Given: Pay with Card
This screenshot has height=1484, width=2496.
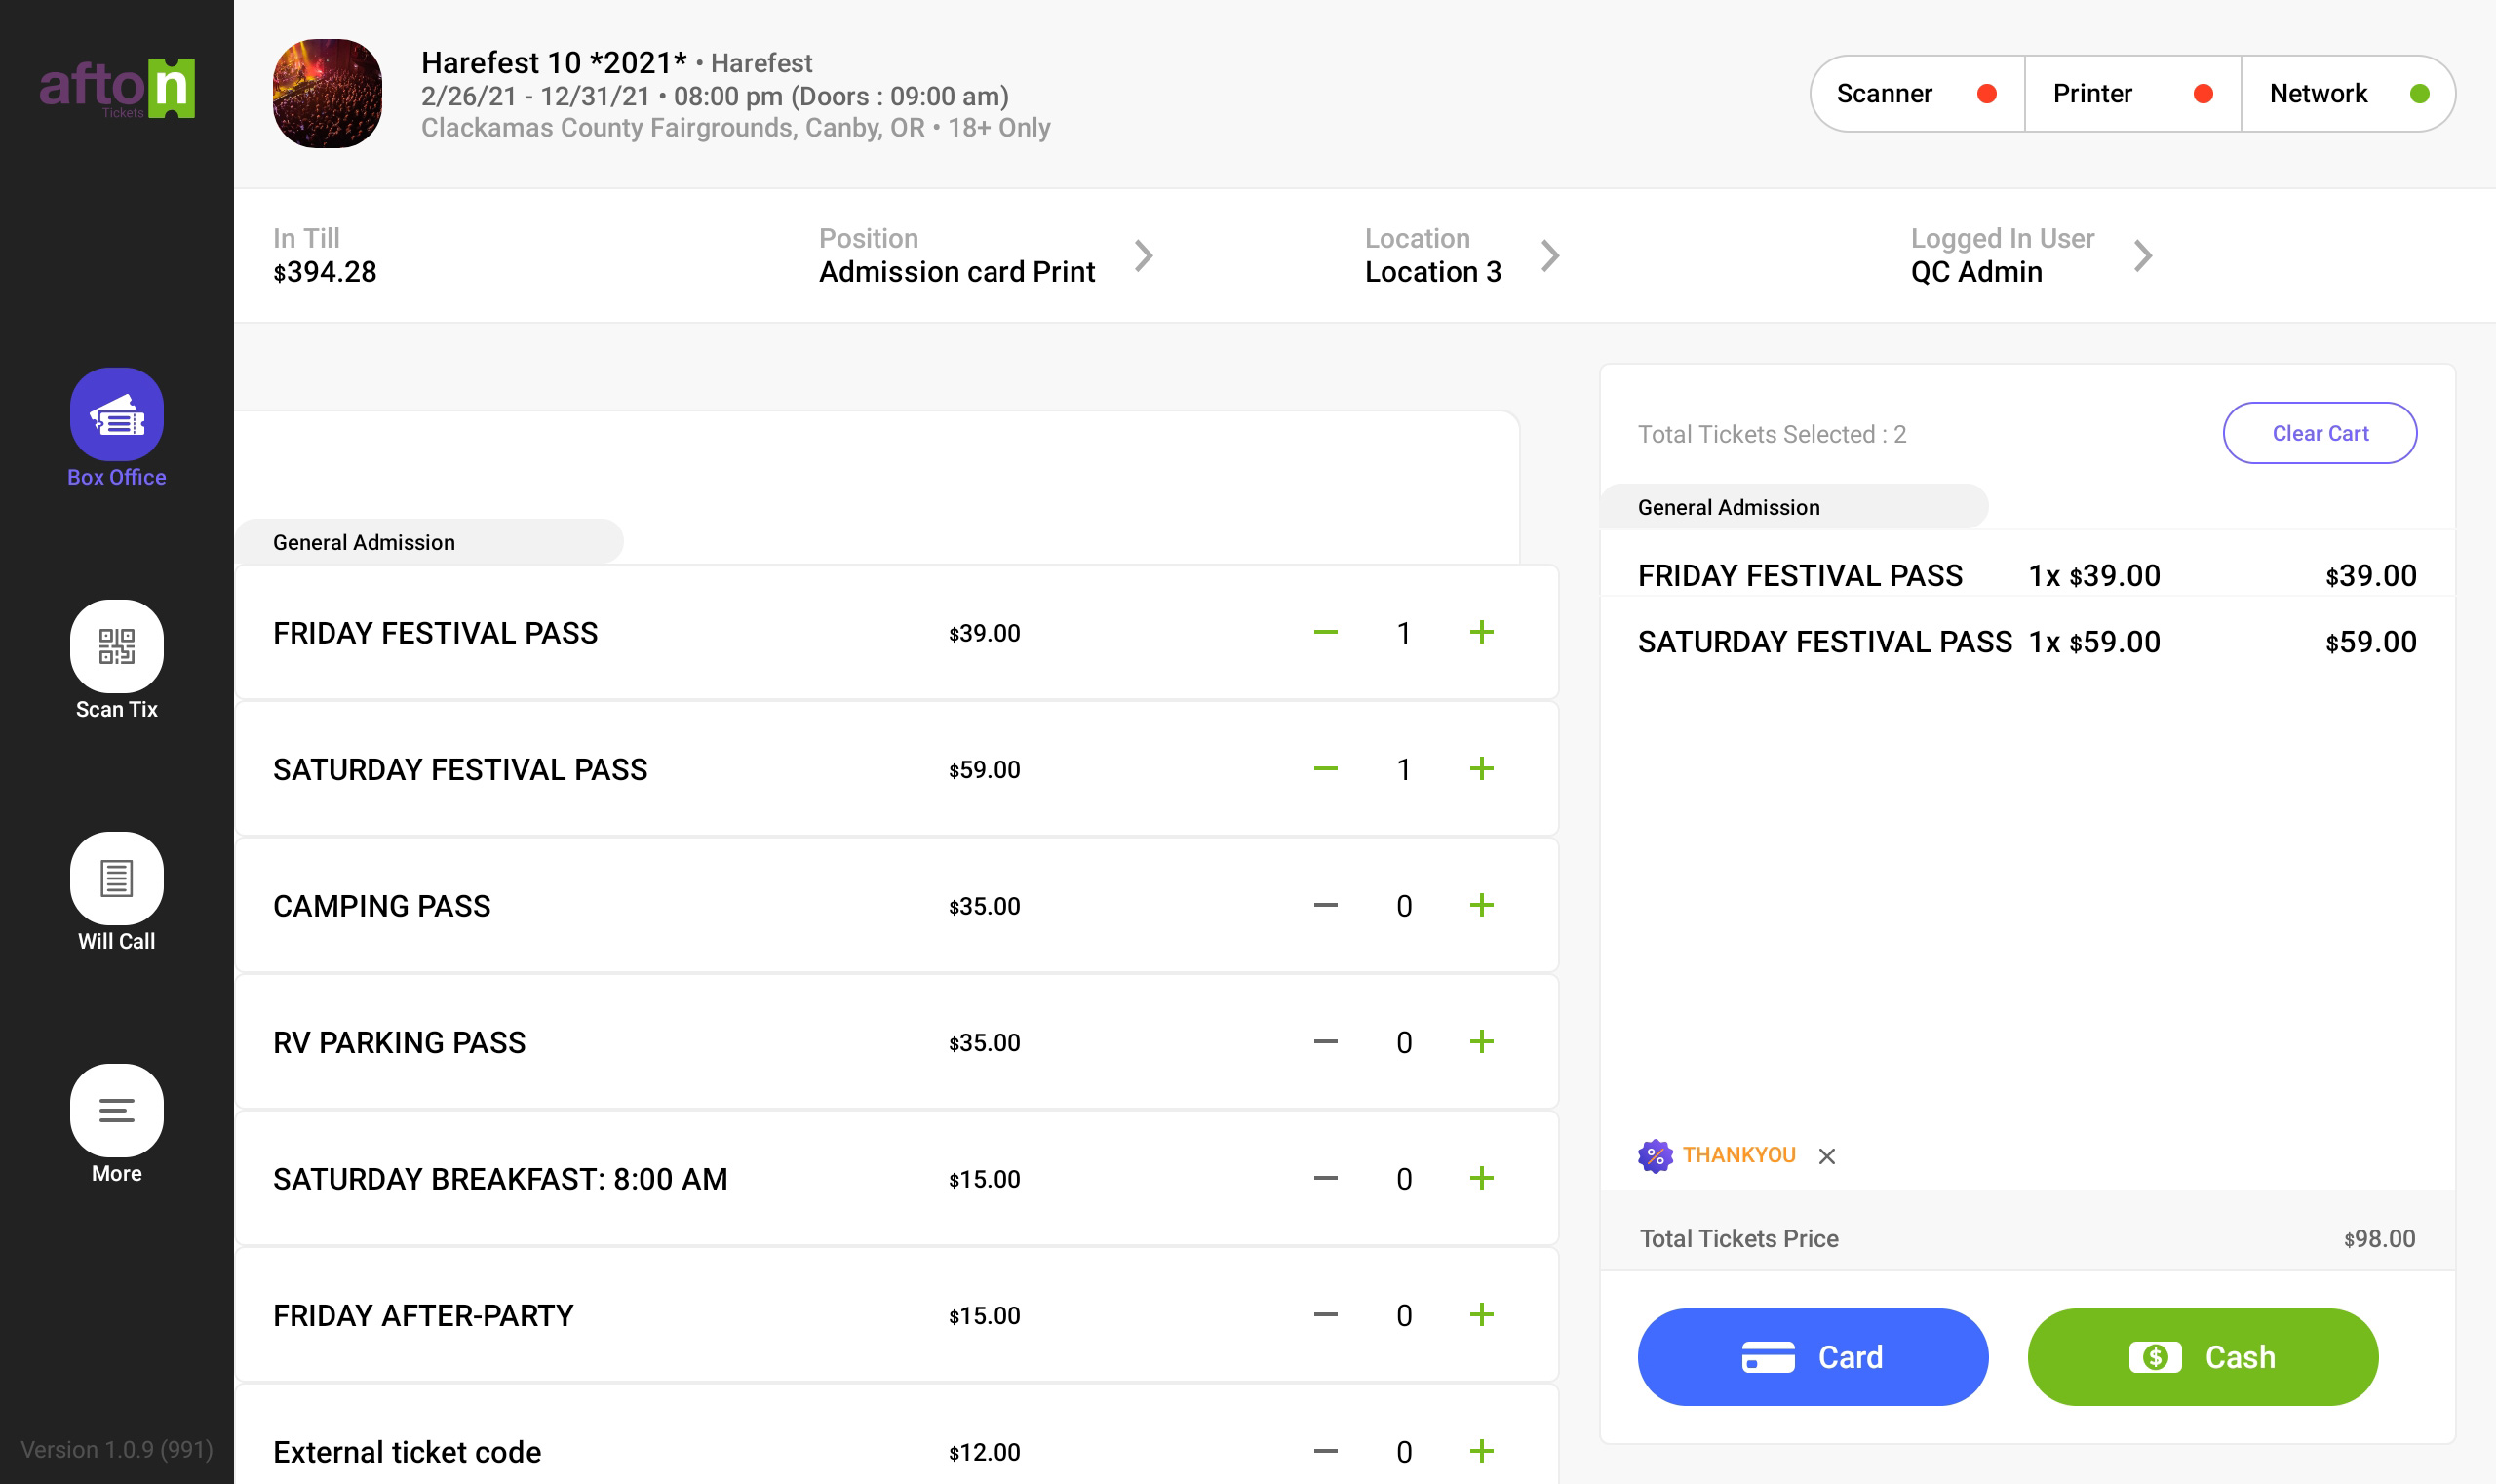Looking at the screenshot, I should [x=1813, y=1357].
